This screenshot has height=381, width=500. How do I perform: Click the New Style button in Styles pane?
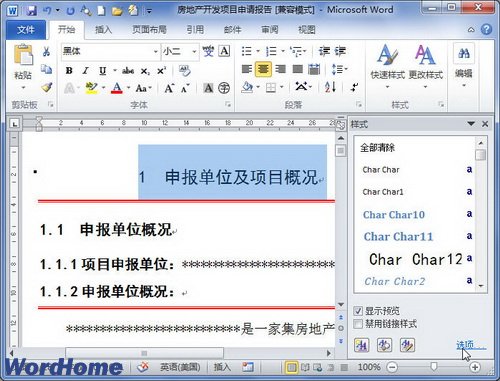tap(362, 345)
